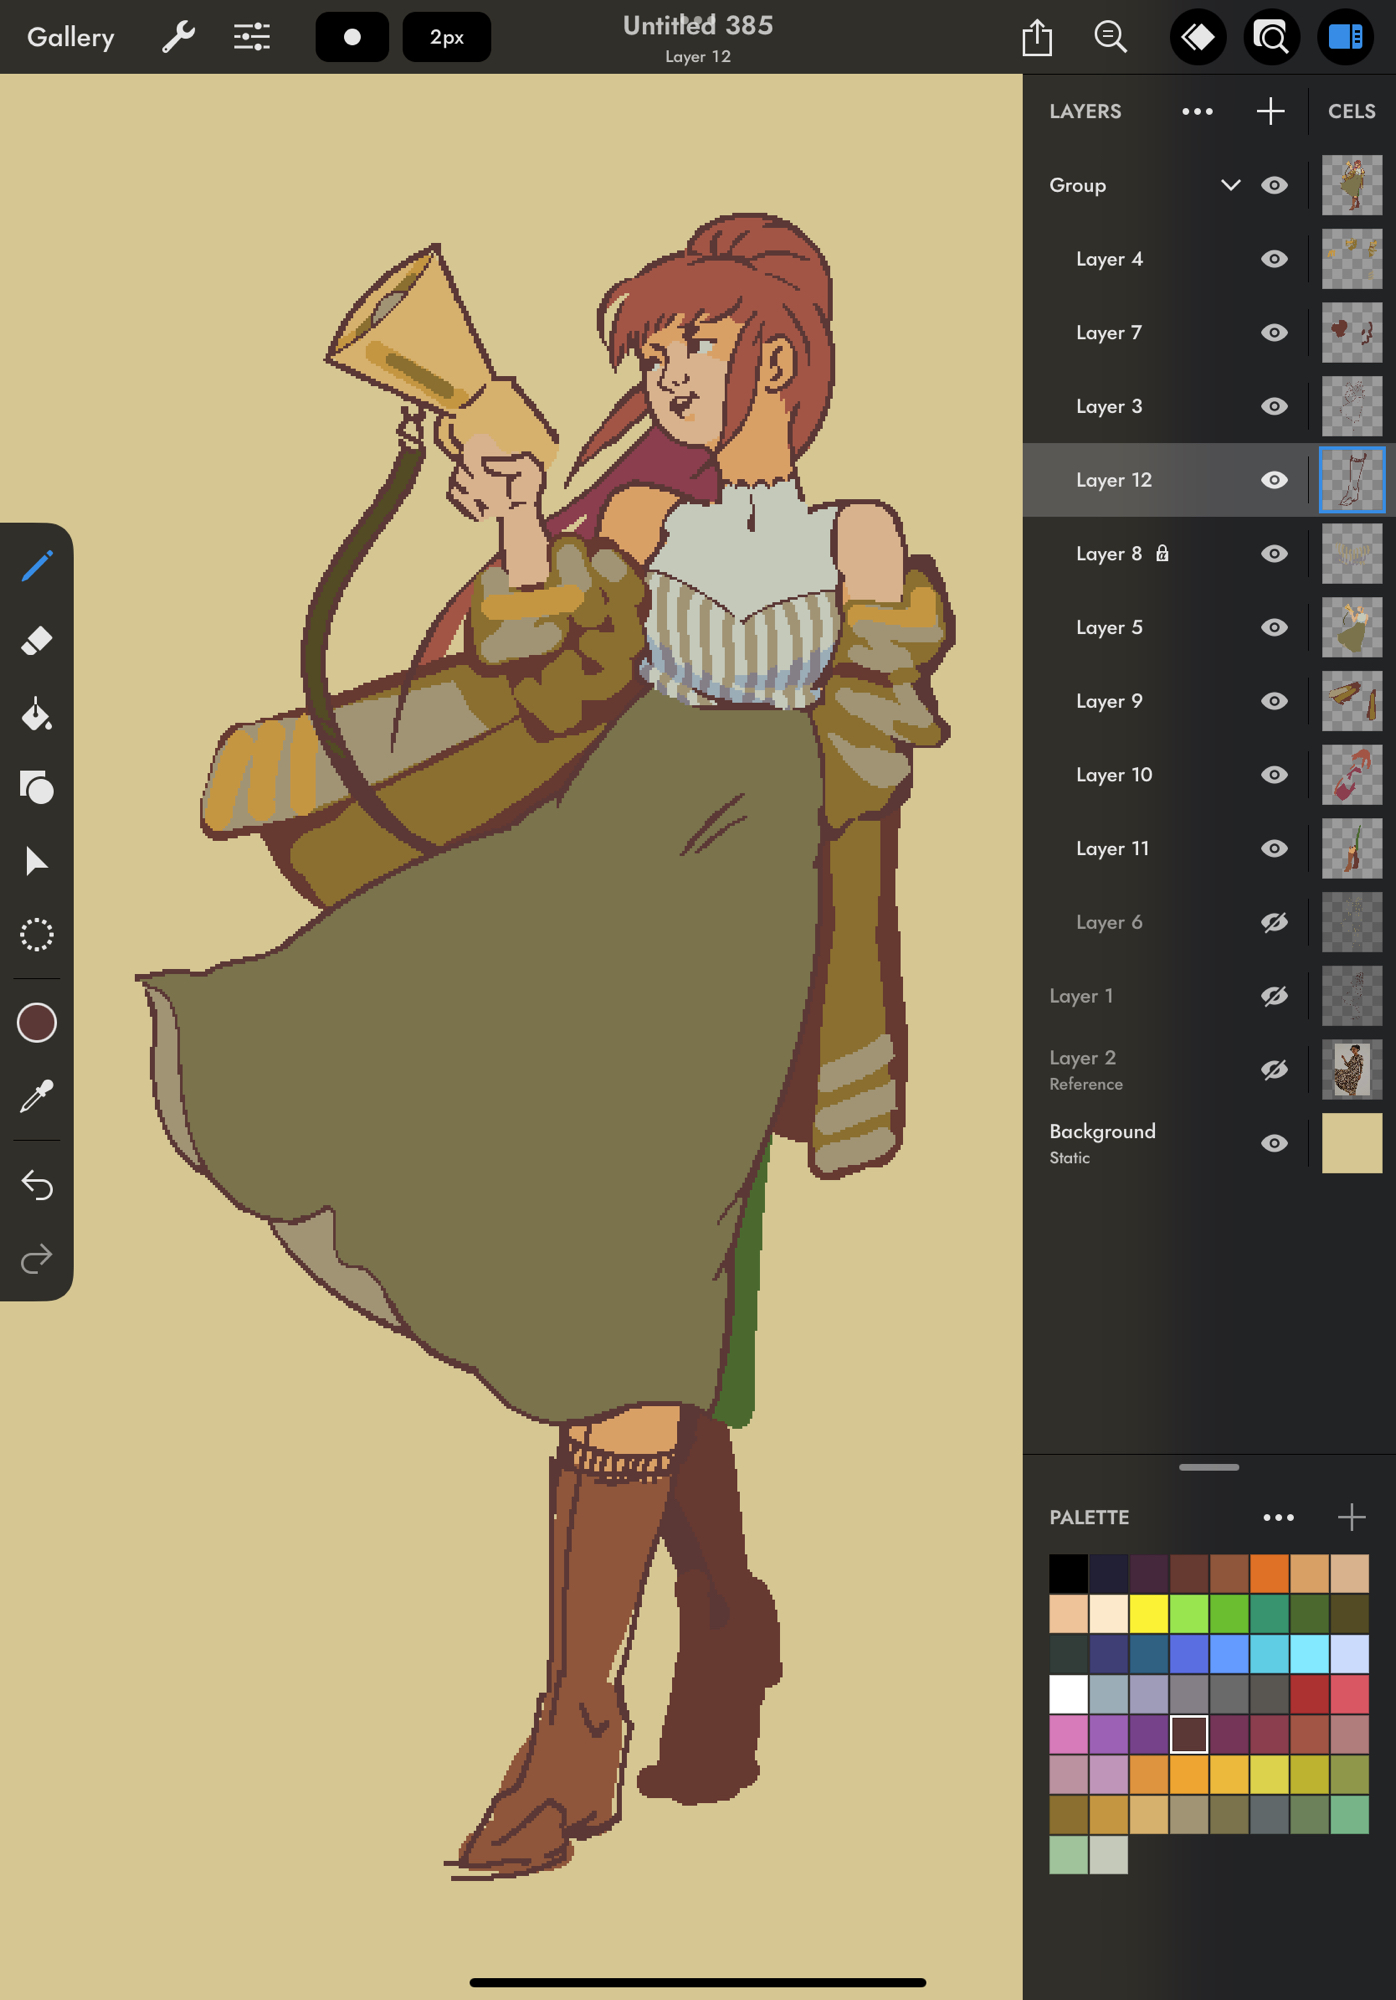Viewport: 1396px width, 2000px height.
Task: Show hidden Layer 6
Action: tap(1273, 922)
